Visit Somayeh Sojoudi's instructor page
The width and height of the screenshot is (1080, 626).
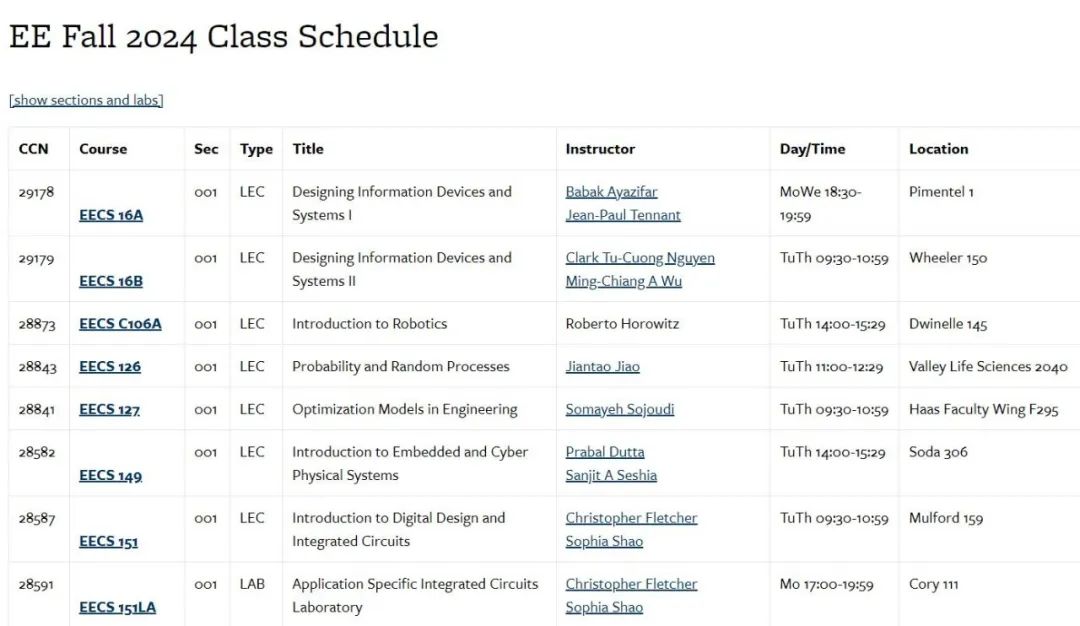coord(620,409)
